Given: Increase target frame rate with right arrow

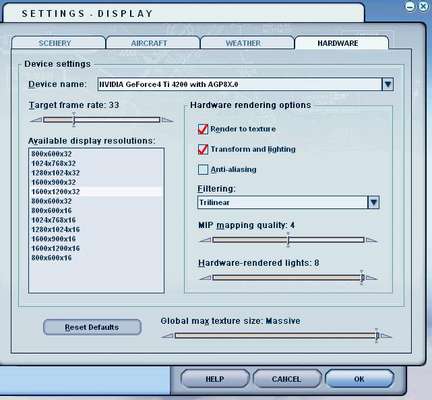Looking at the screenshot, I should pos(167,120).
